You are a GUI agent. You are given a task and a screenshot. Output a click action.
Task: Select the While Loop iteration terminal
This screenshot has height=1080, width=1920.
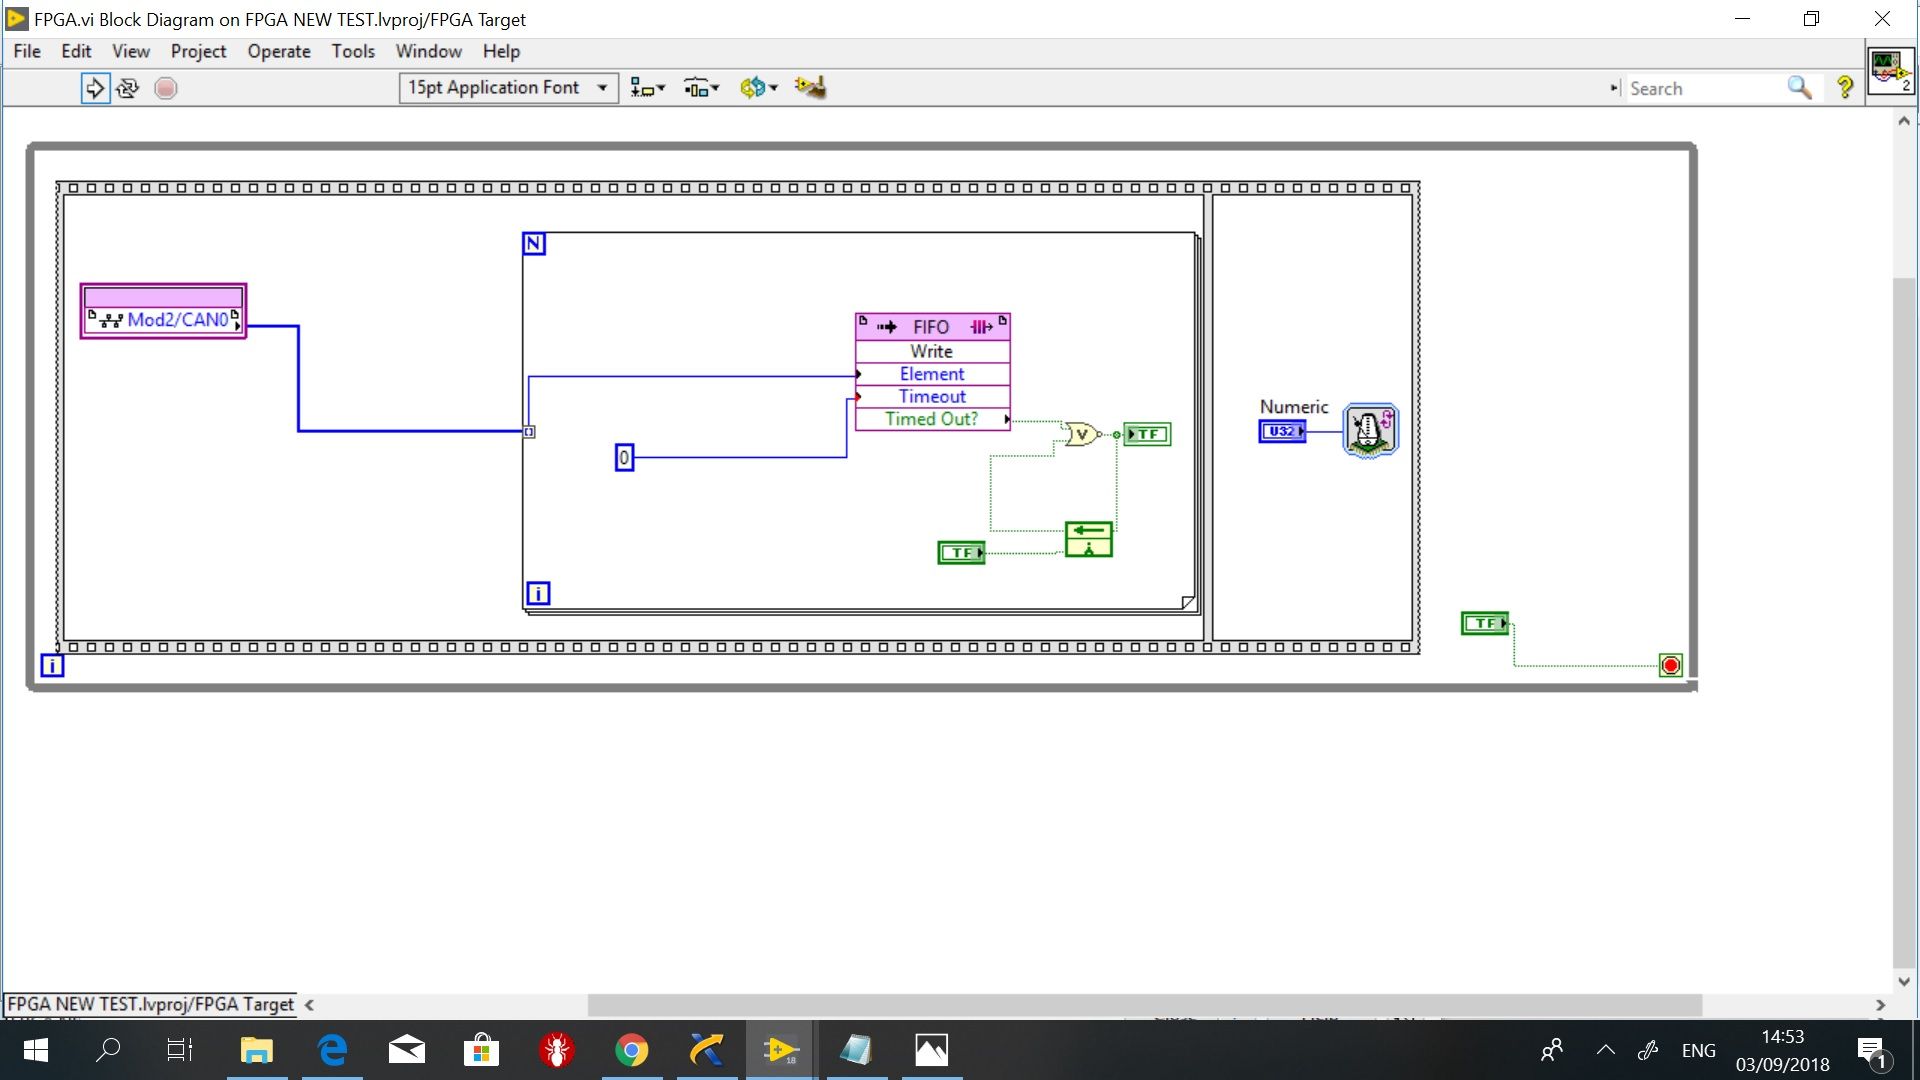point(52,665)
